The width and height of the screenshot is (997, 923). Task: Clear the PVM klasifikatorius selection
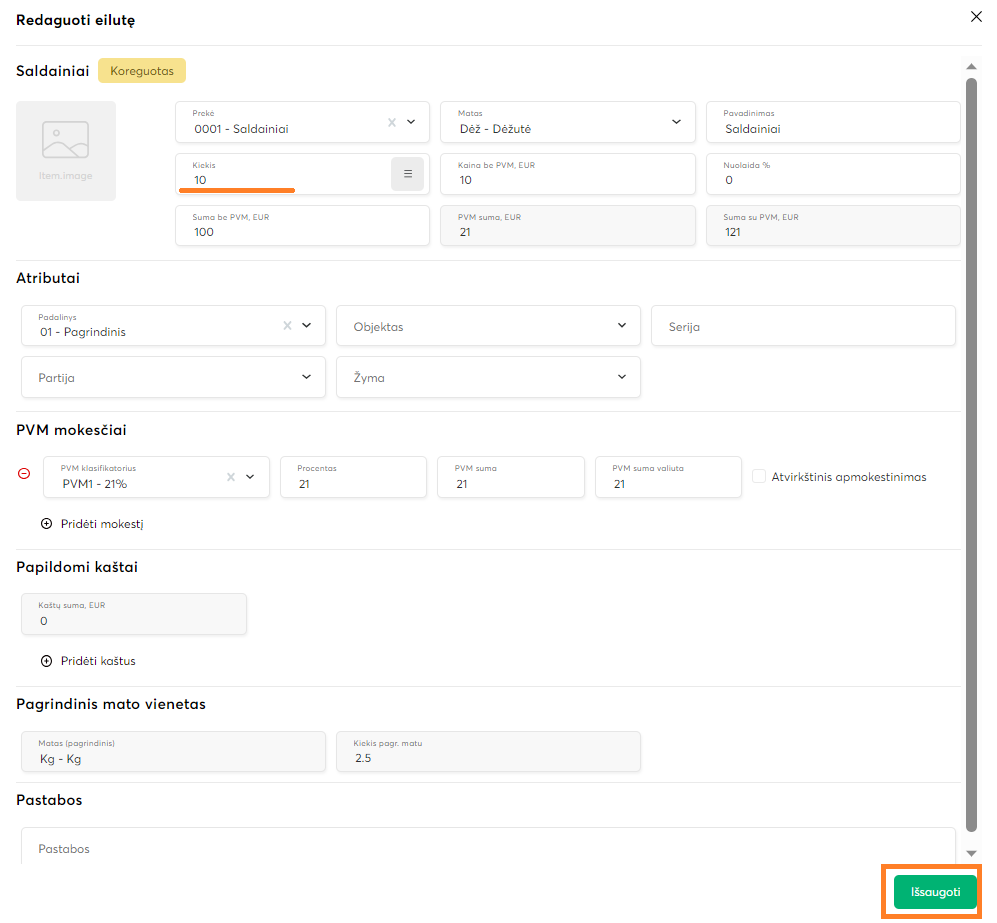(x=231, y=477)
